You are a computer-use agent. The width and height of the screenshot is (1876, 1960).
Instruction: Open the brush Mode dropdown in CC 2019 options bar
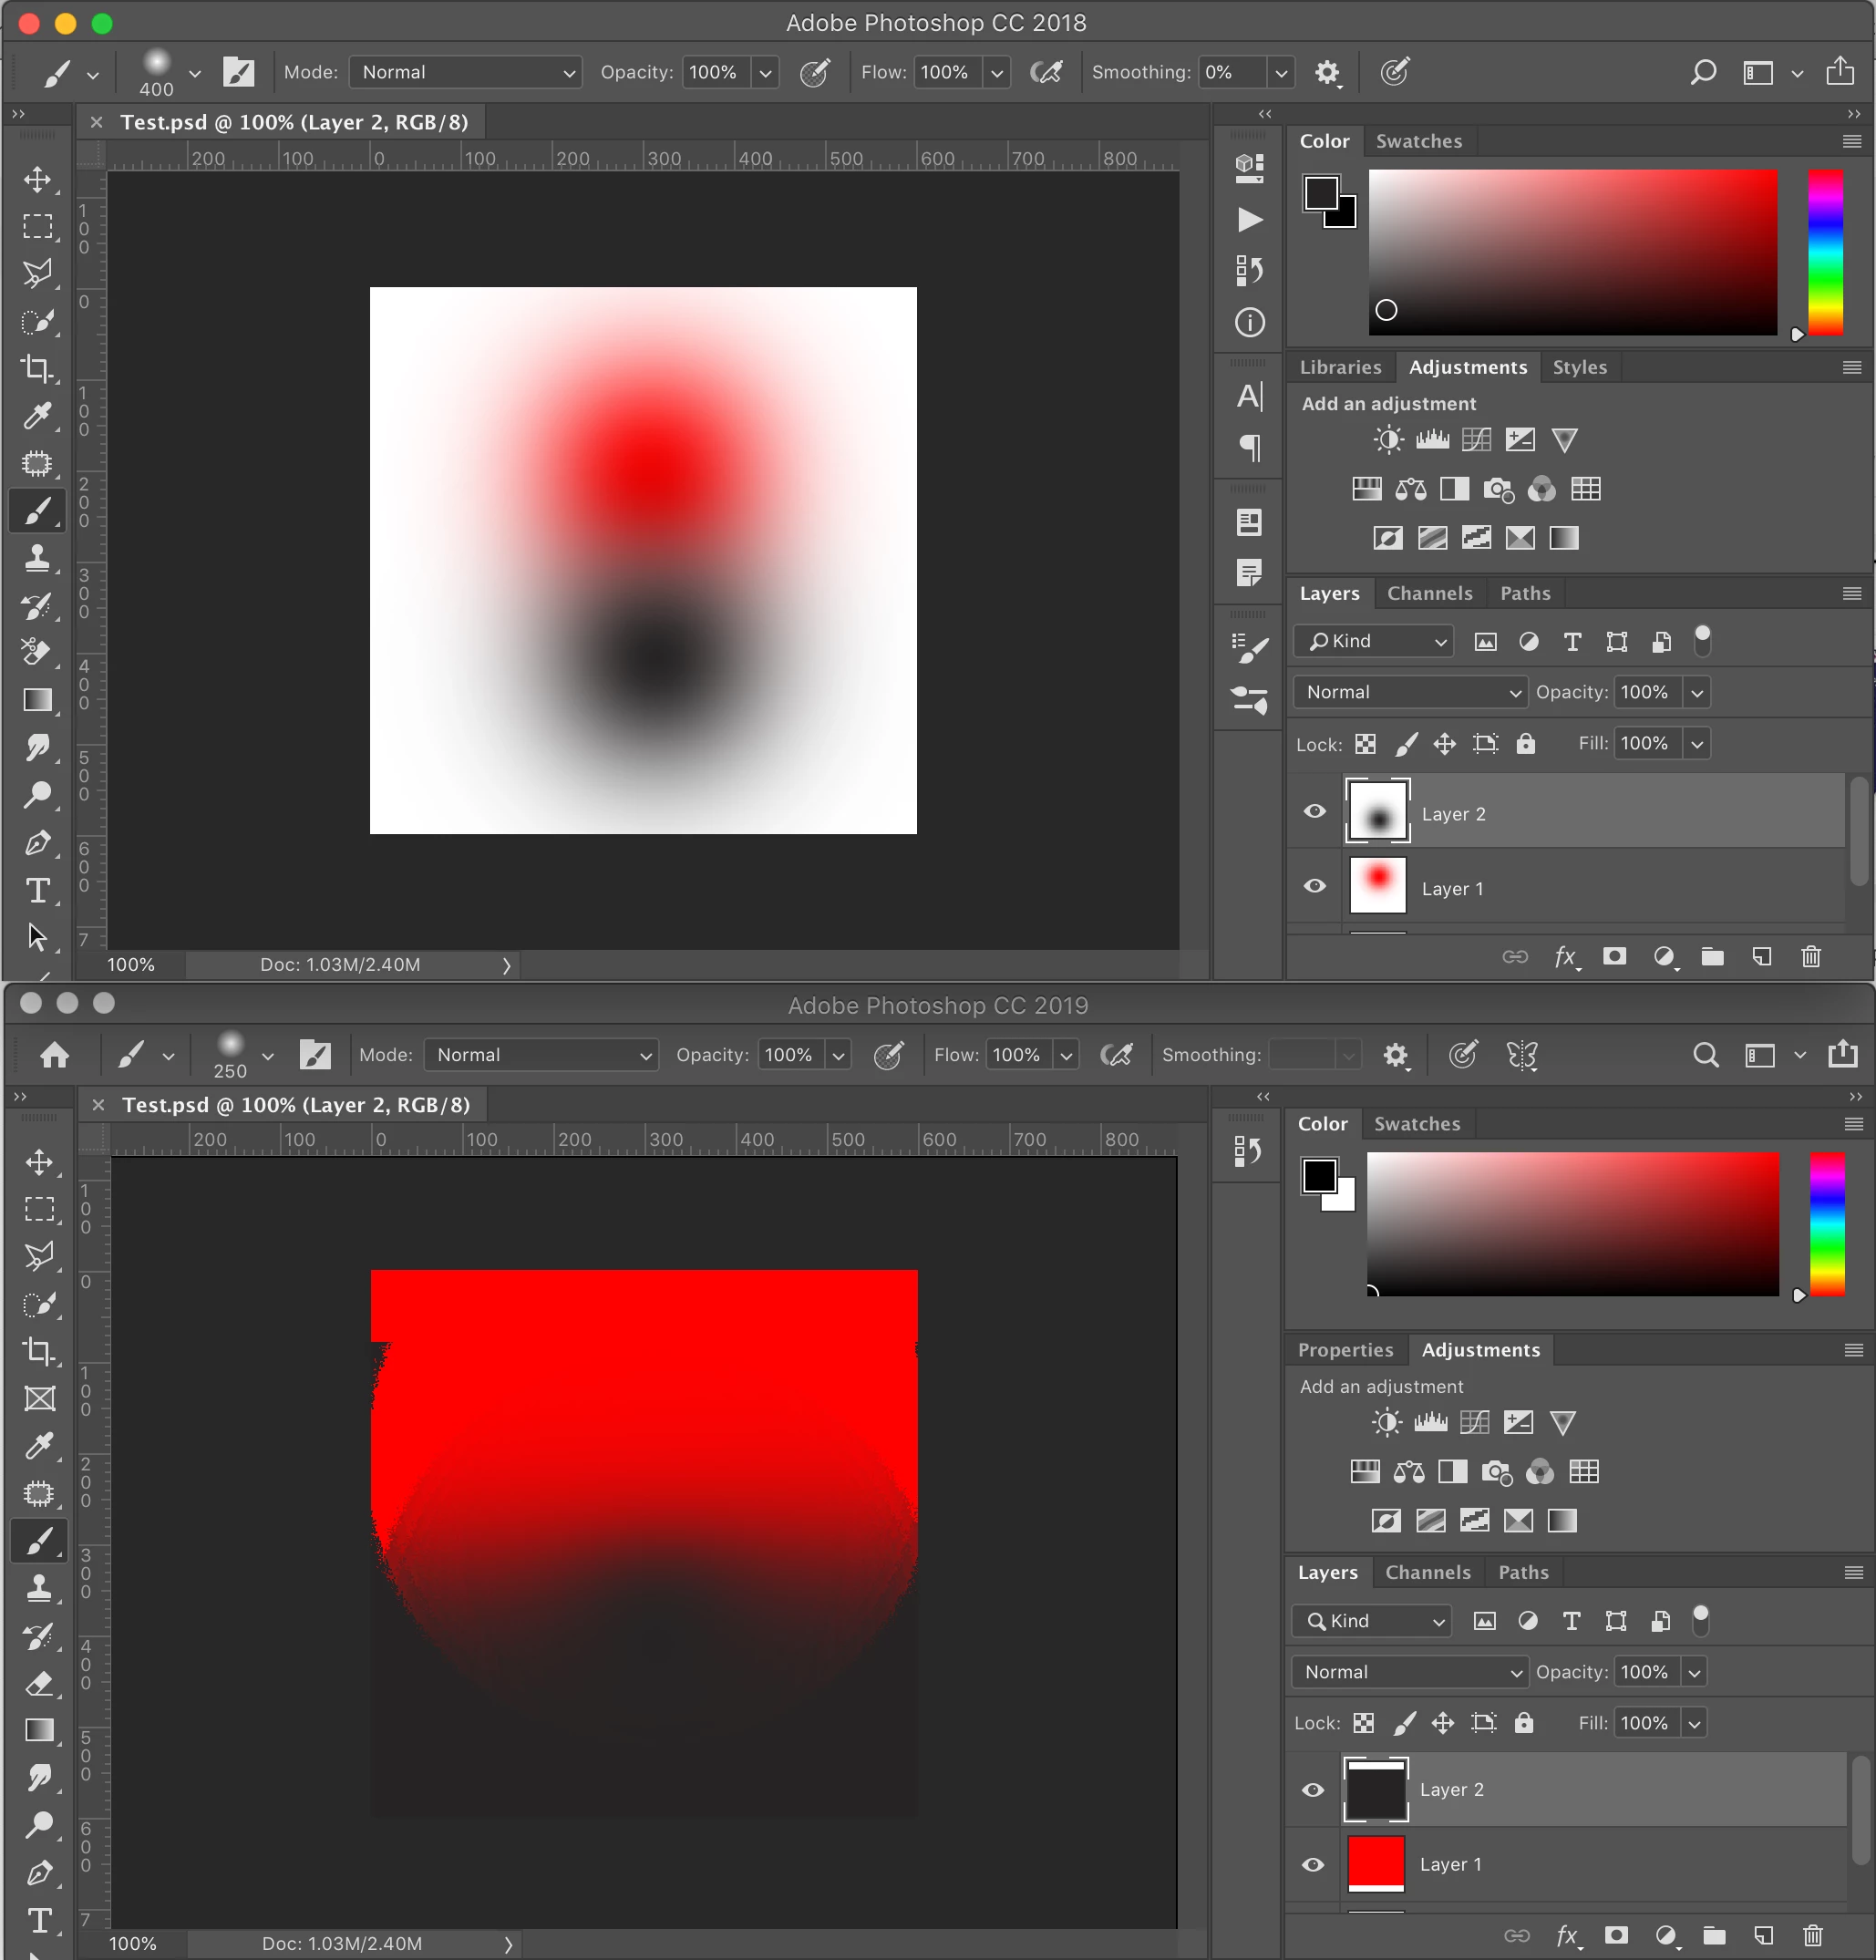pos(540,1055)
